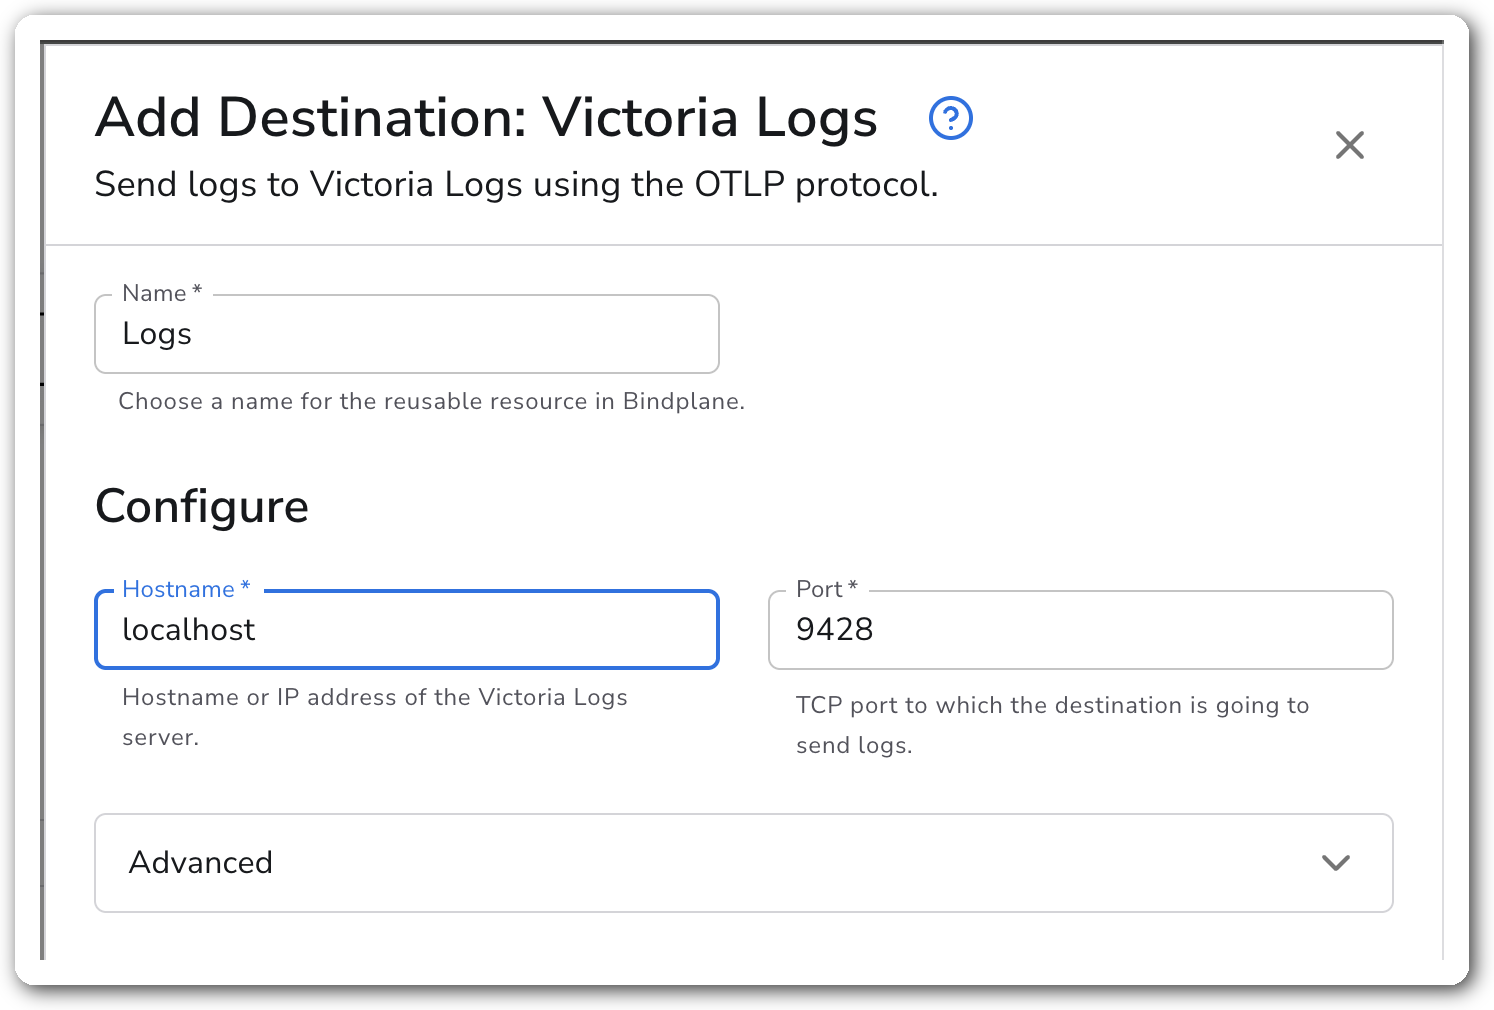Click the Bindplane reusable resource helper text

[431, 401]
